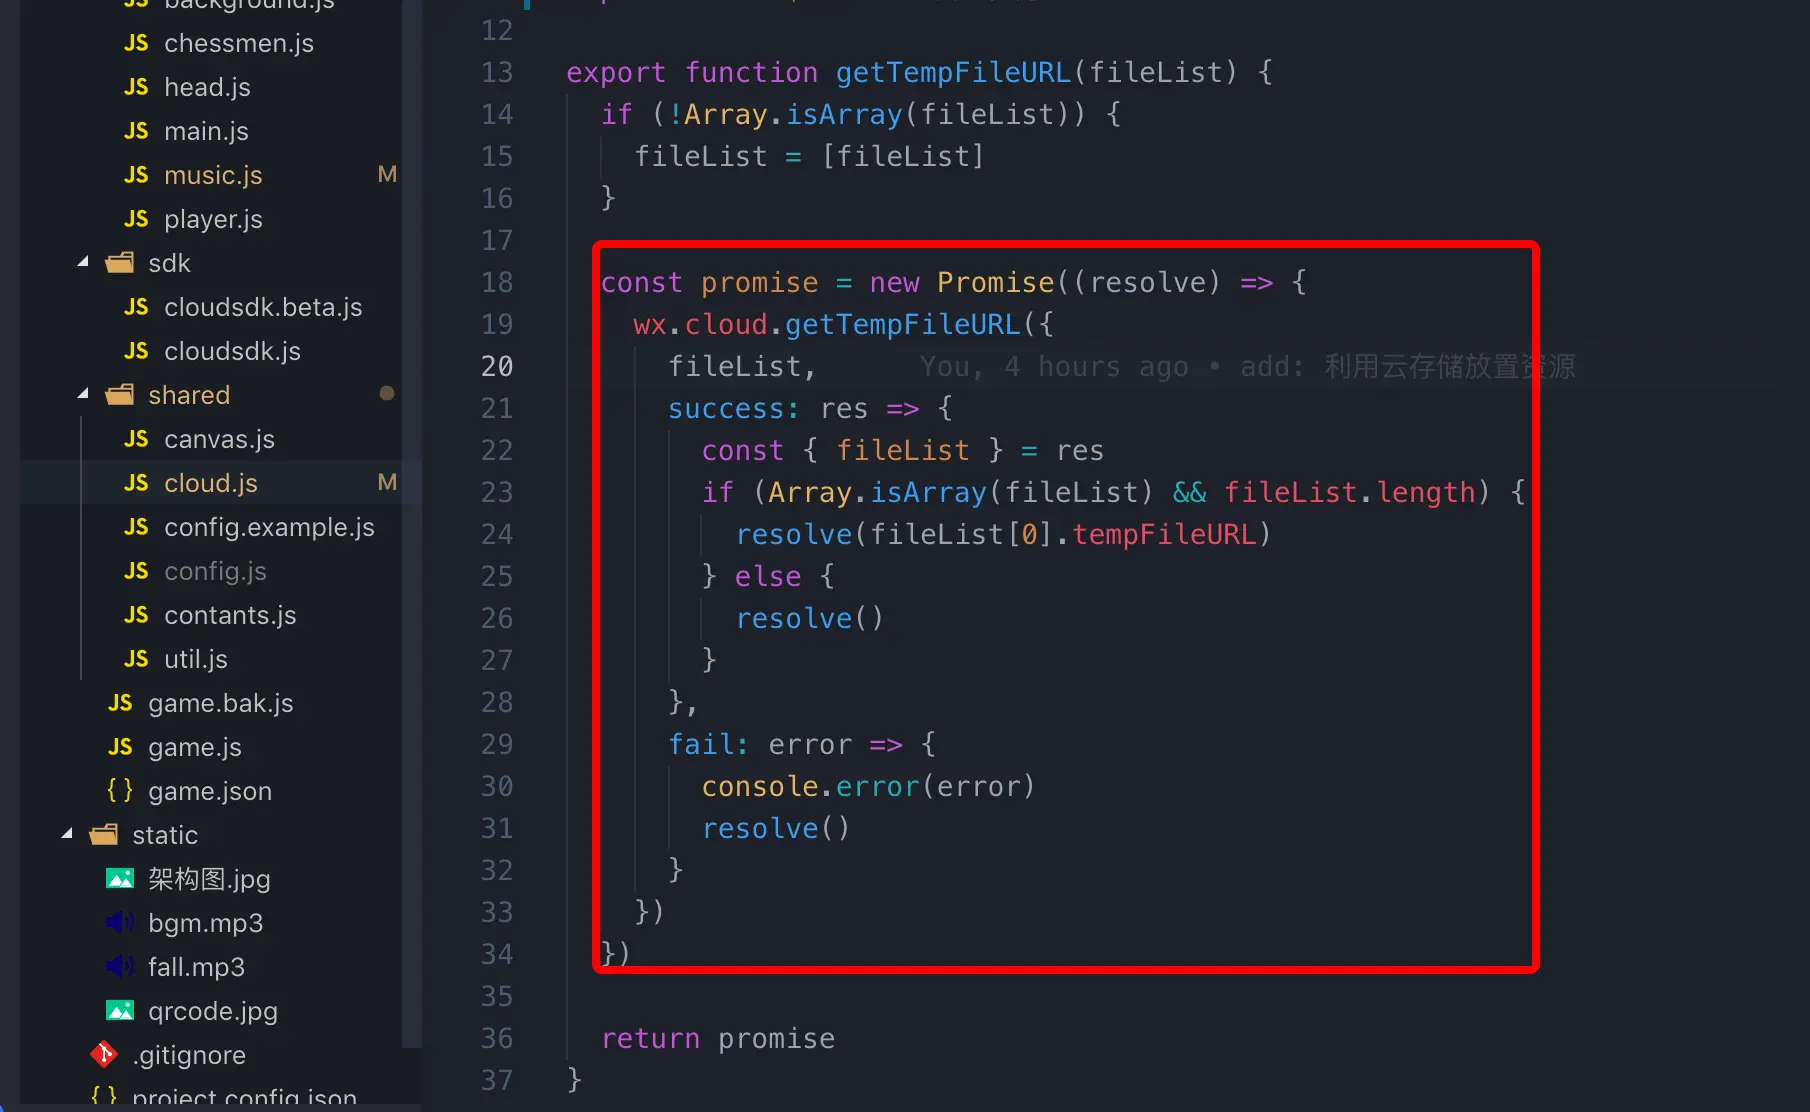The width and height of the screenshot is (1810, 1112).
Task: Click the JS icon beside music.js
Action: tap(136, 175)
